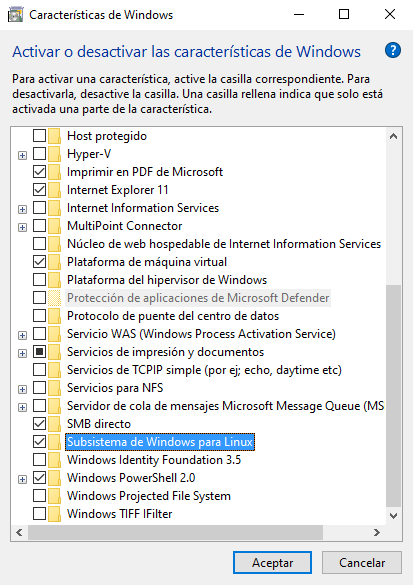
Task: Click the Windows Features title bar icon
Action: tap(15, 15)
